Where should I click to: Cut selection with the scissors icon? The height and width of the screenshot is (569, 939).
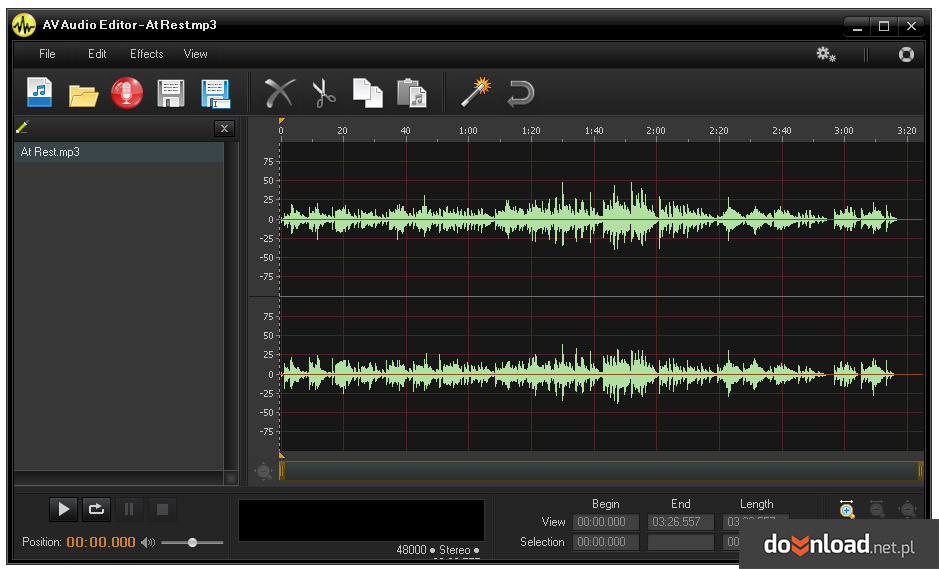(324, 93)
